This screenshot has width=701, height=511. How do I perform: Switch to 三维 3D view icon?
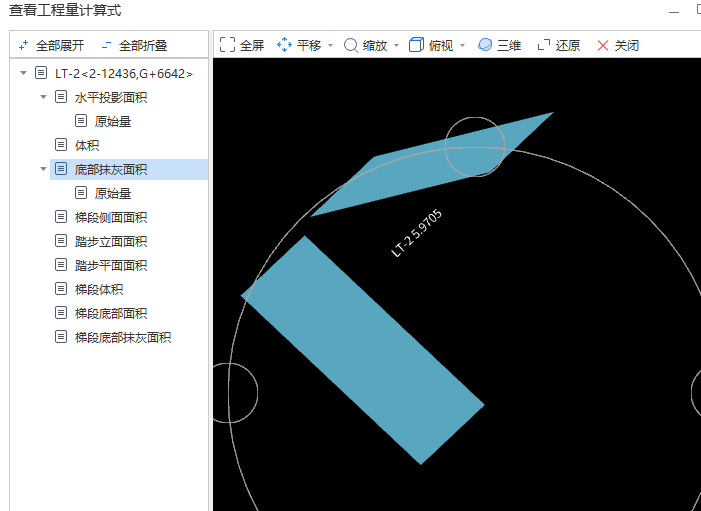(x=485, y=45)
